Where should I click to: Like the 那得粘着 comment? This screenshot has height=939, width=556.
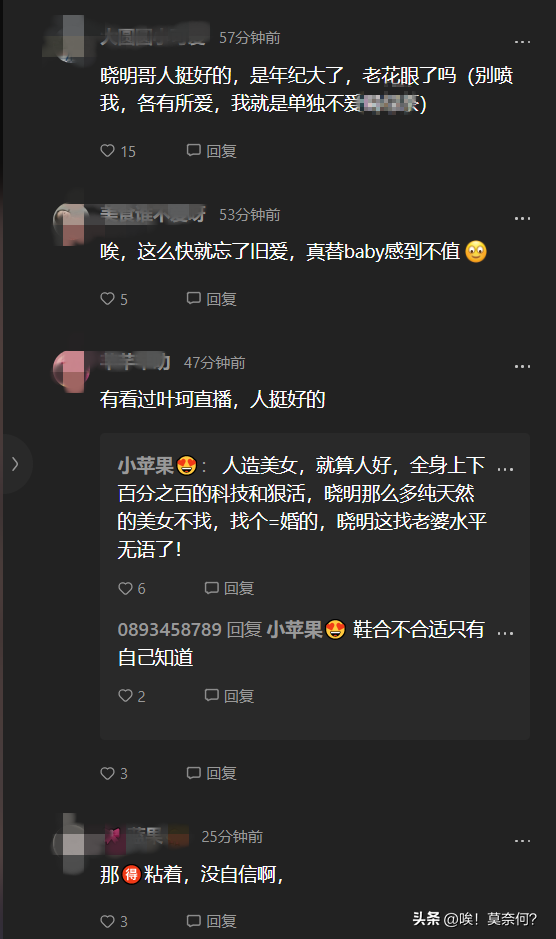pyautogui.click(x=114, y=921)
